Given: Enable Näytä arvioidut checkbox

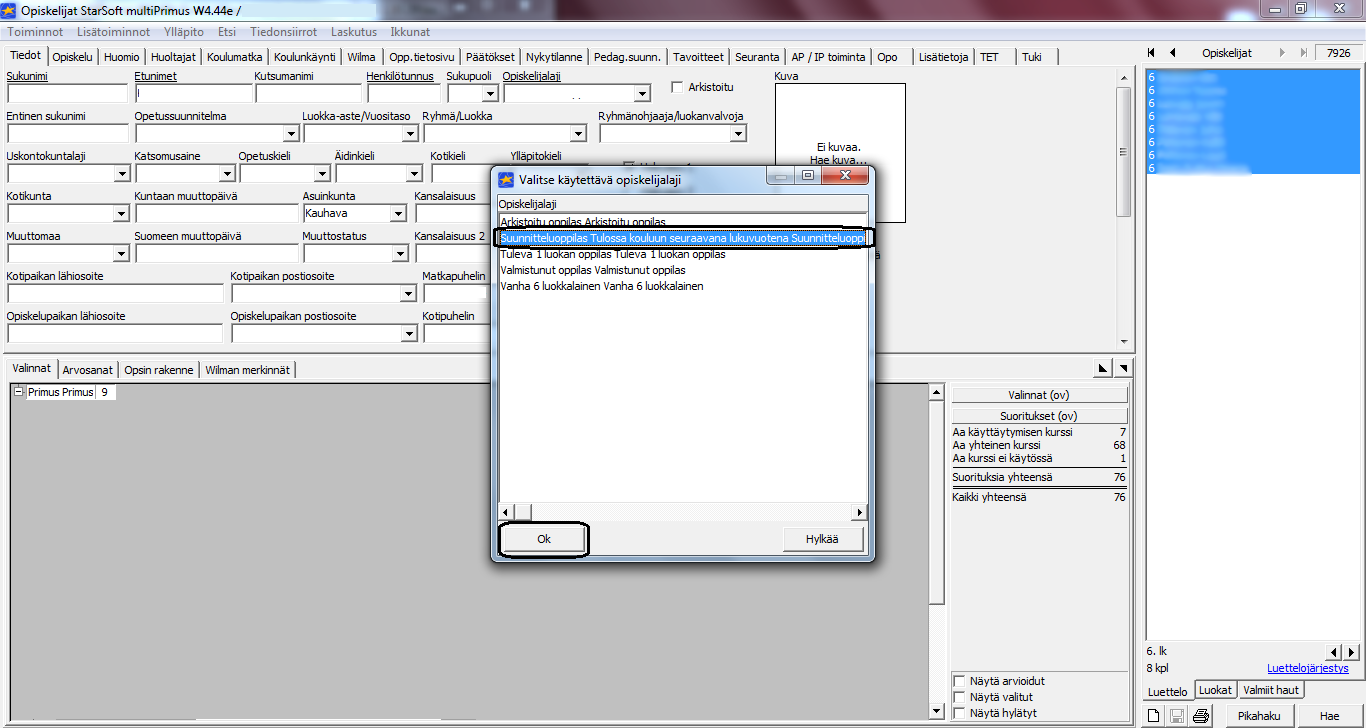Looking at the screenshot, I should [960, 681].
